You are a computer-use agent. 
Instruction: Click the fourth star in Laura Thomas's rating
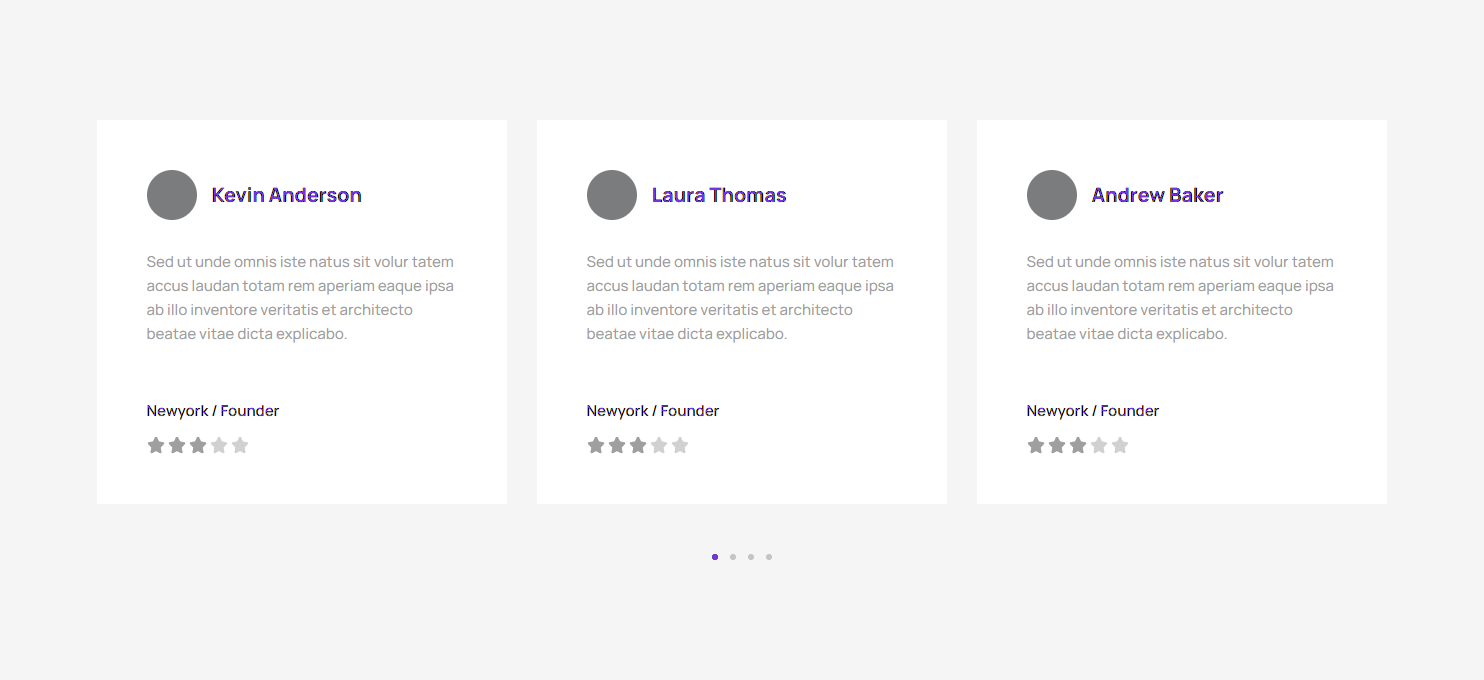(x=659, y=445)
